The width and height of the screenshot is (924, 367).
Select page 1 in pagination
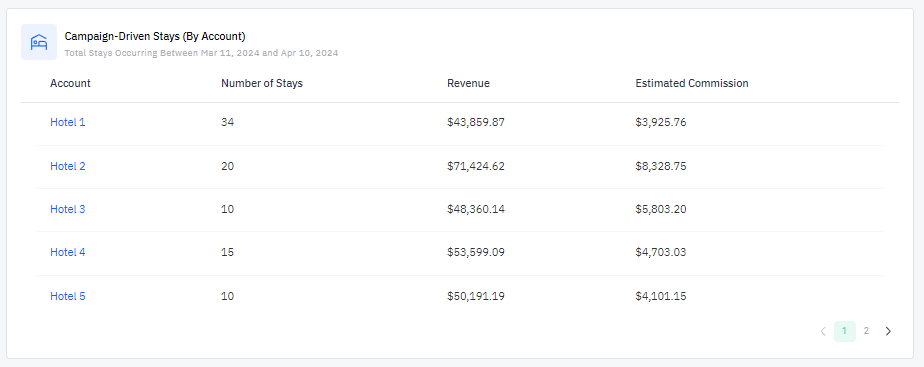[x=844, y=331]
